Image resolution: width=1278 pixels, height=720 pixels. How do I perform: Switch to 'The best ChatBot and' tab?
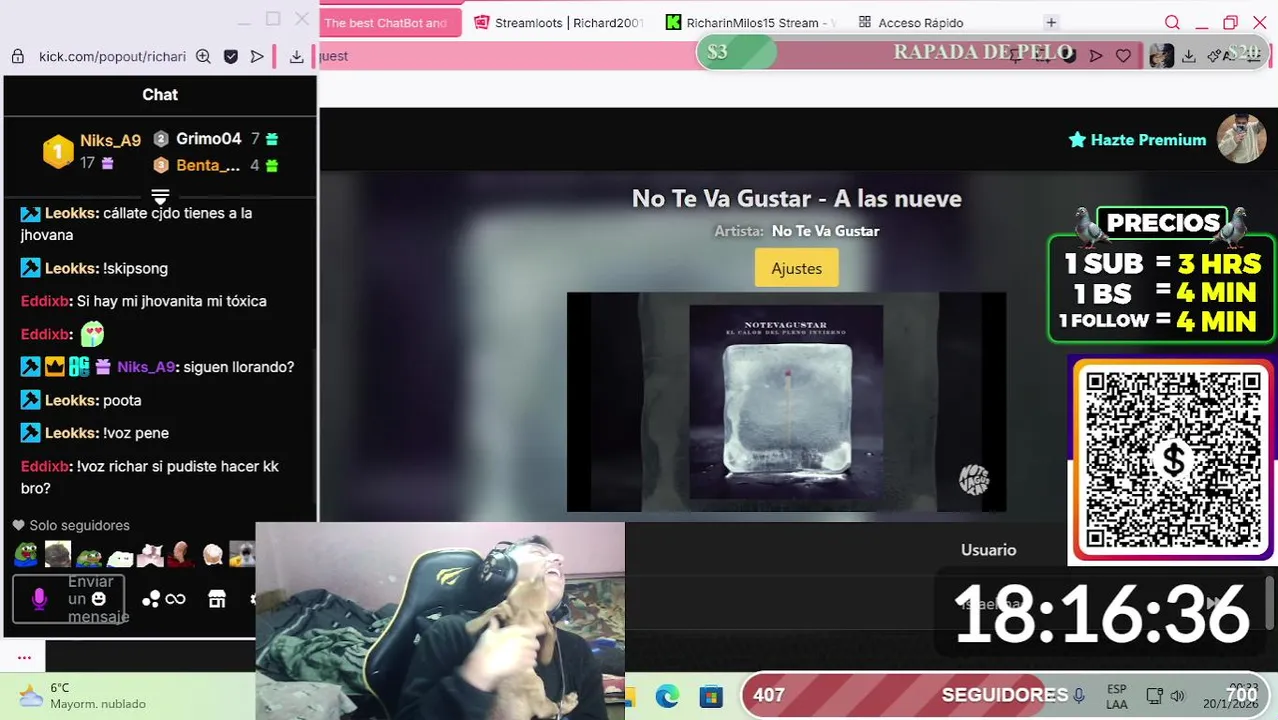390,22
